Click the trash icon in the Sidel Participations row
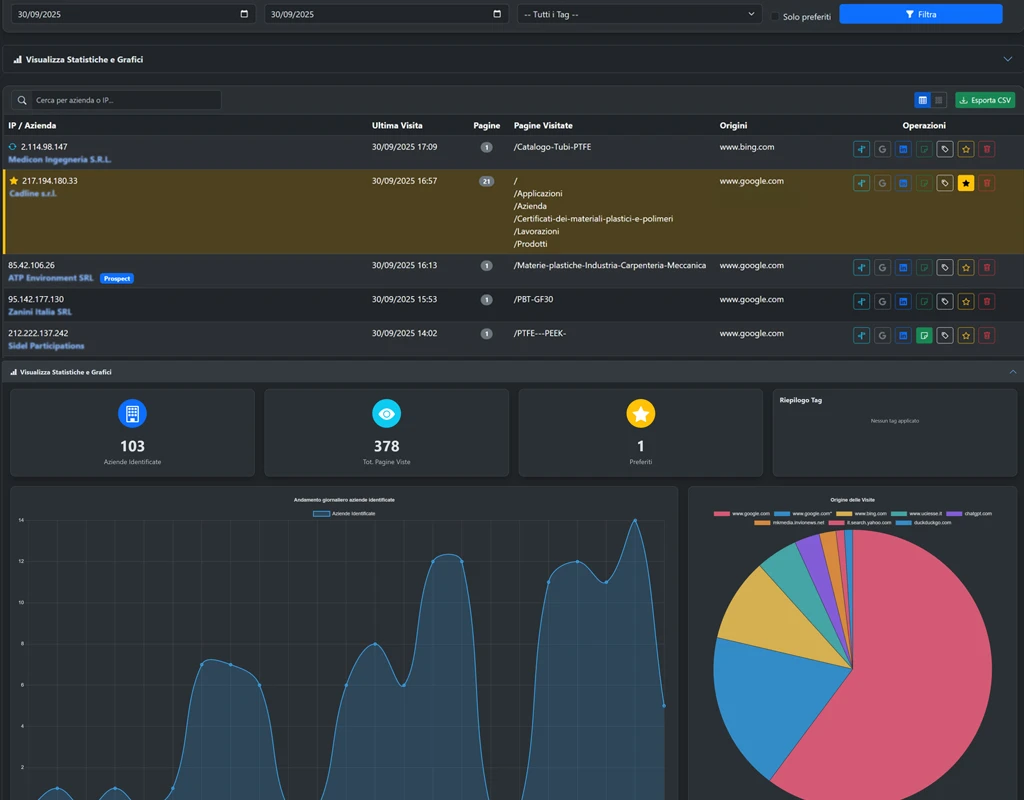 coord(987,336)
